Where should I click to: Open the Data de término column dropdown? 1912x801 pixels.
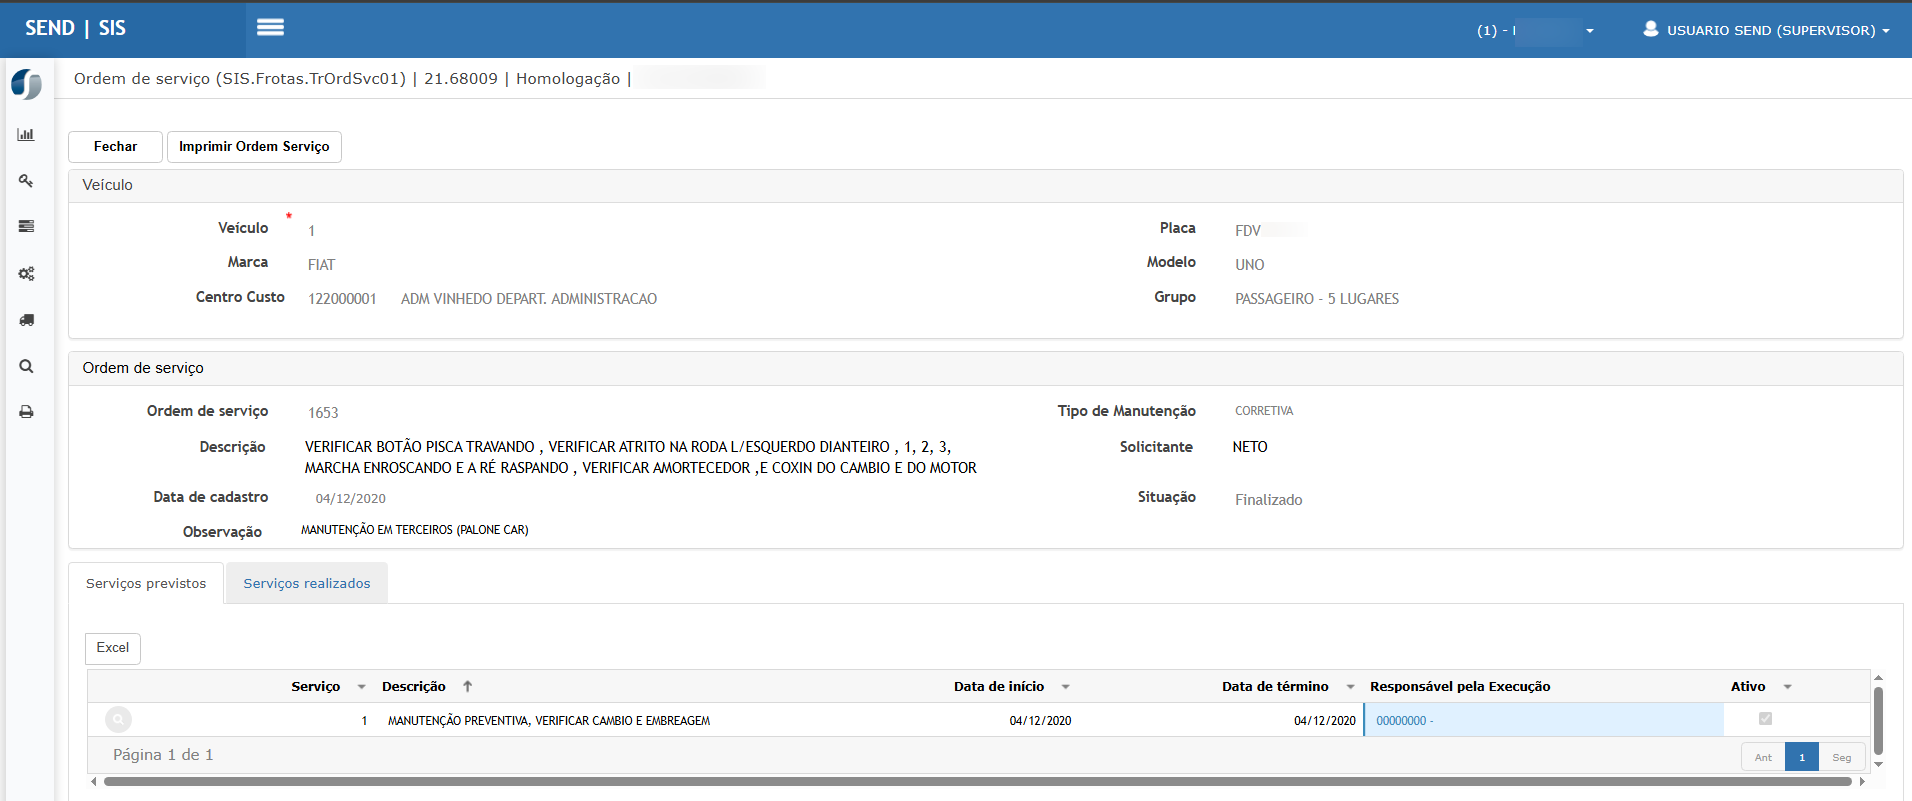pyautogui.click(x=1350, y=687)
